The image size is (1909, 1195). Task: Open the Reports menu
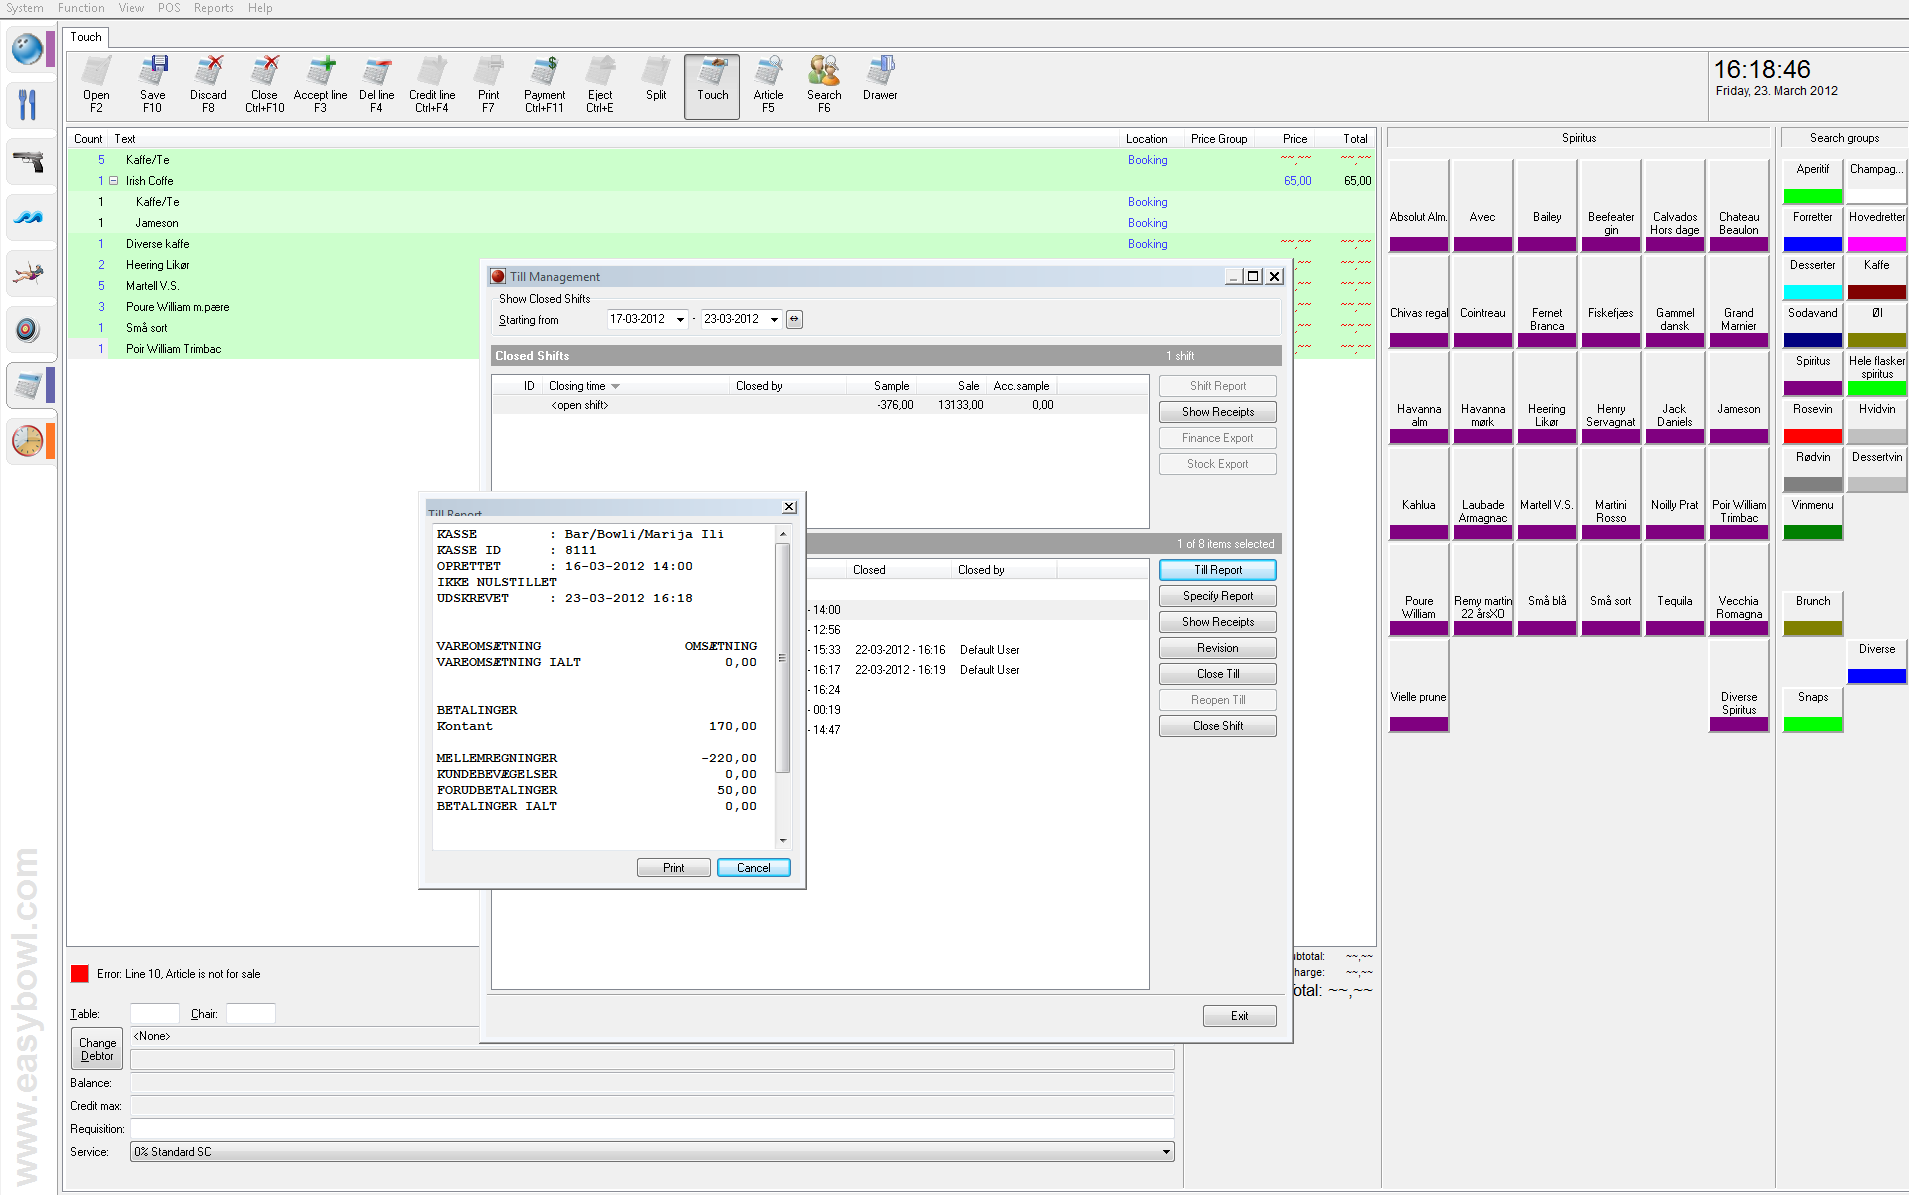click(213, 8)
